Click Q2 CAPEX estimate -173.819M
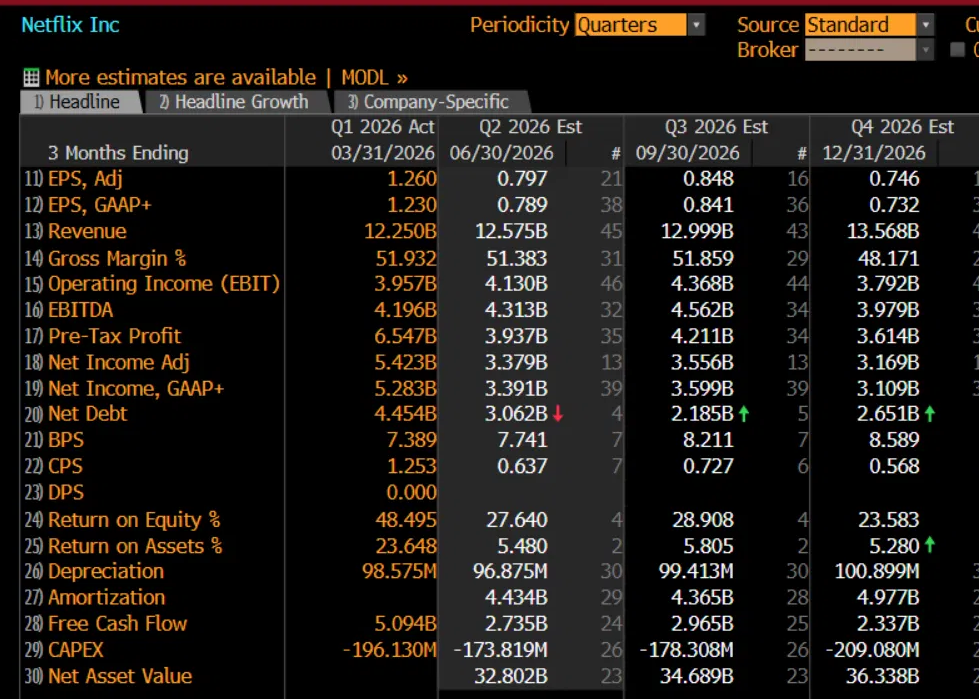979x699 pixels. (x=501, y=650)
